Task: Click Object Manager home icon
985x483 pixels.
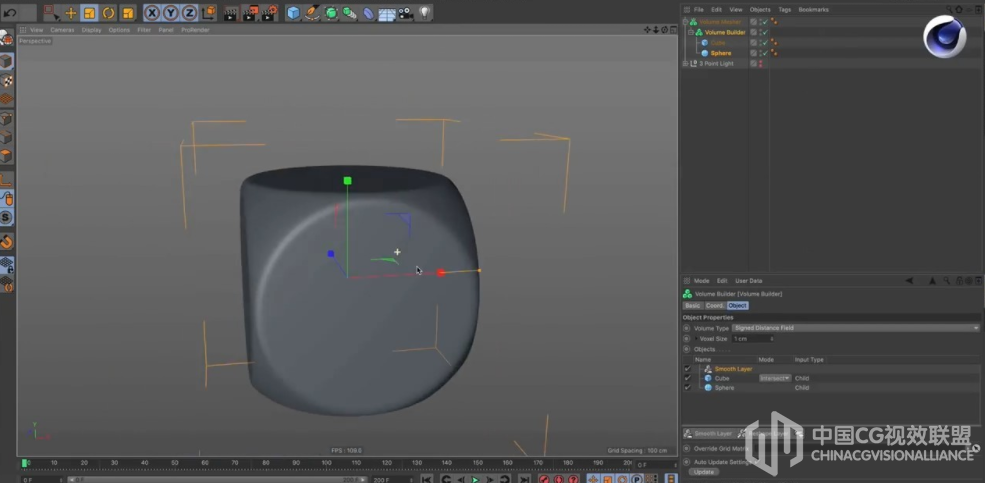Action: click(x=959, y=9)
